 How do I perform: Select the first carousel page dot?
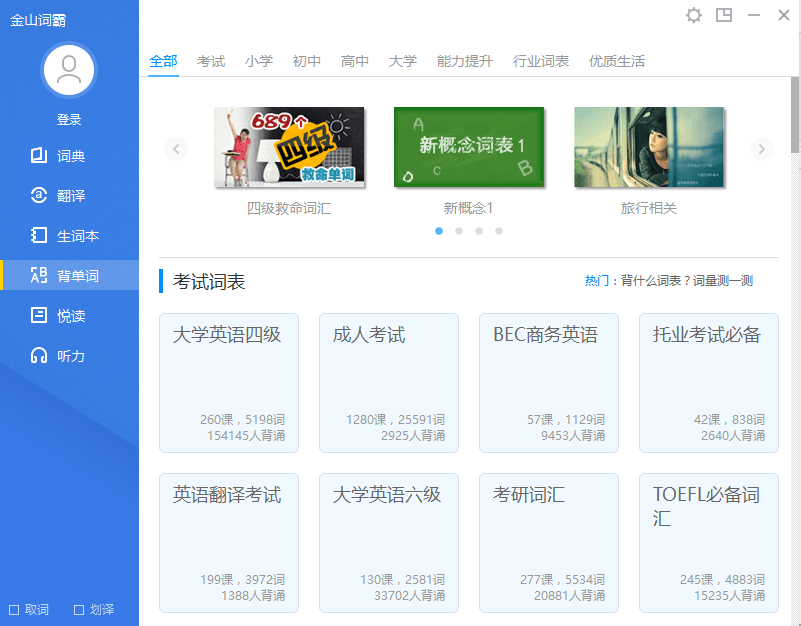(x=439, y=231)
